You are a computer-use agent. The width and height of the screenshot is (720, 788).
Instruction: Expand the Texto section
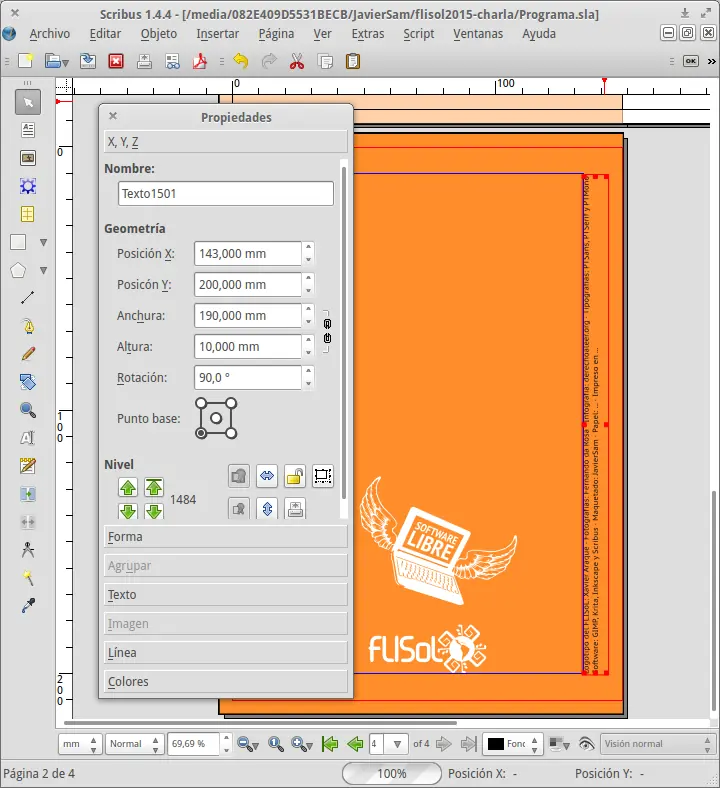226,595
